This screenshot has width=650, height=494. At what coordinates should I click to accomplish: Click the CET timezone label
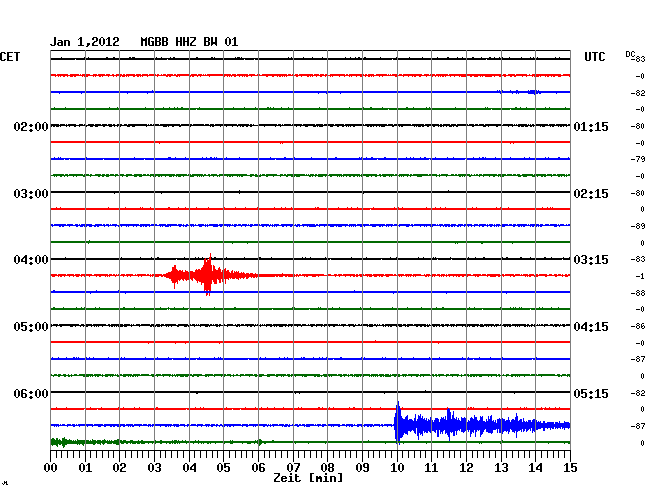(x=10, y=57)
